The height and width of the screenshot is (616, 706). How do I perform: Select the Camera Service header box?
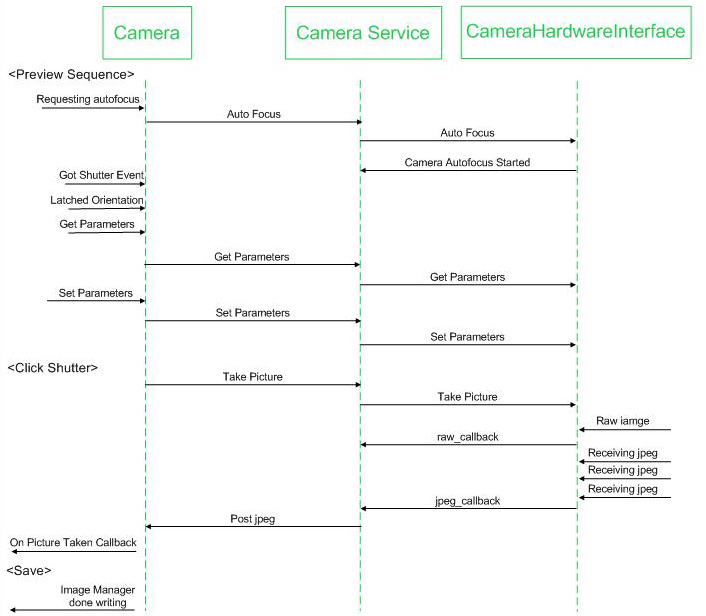click(362, 33)
